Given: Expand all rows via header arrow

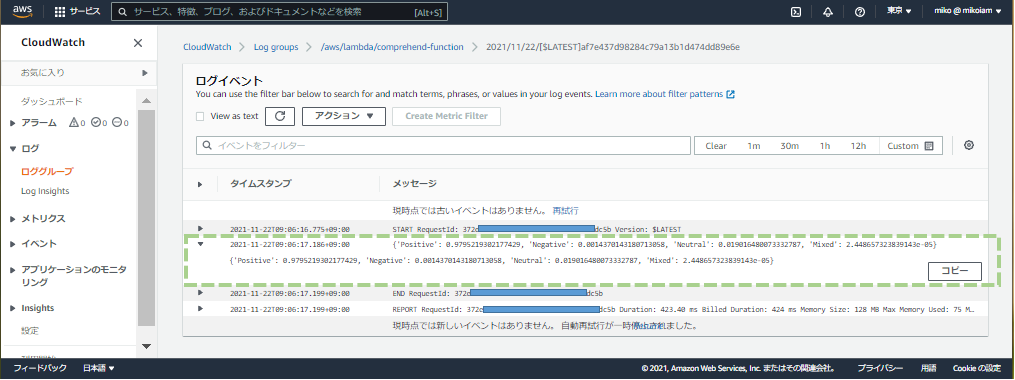Looking at the screenshot, I should pos(200,184).
